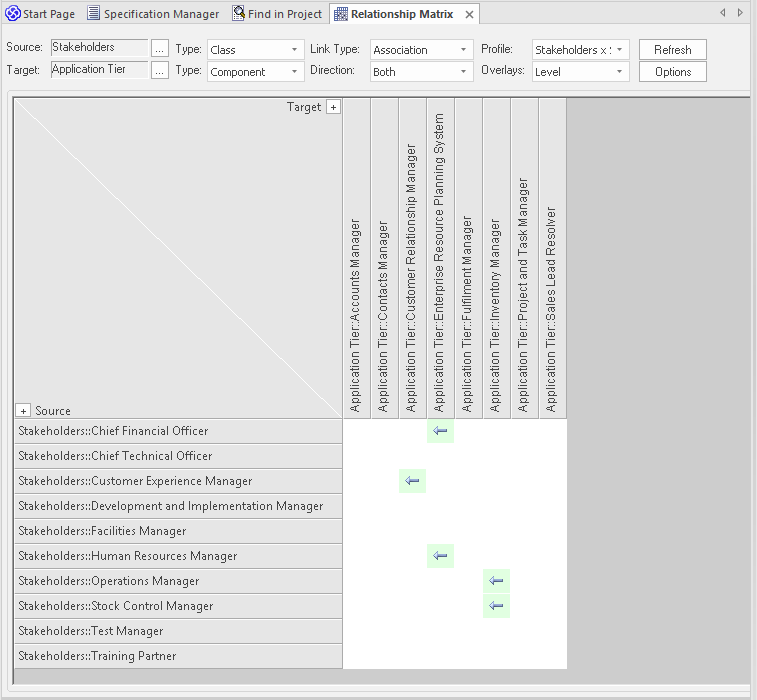
Task: Click the Customer Experience Manager relationship arrow
Action: tap(412, 481)
